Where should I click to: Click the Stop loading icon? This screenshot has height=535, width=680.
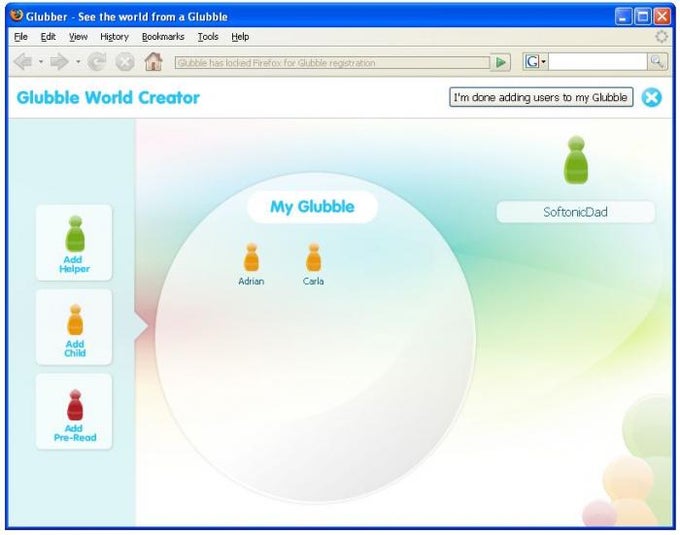click(x=125, y=62)
